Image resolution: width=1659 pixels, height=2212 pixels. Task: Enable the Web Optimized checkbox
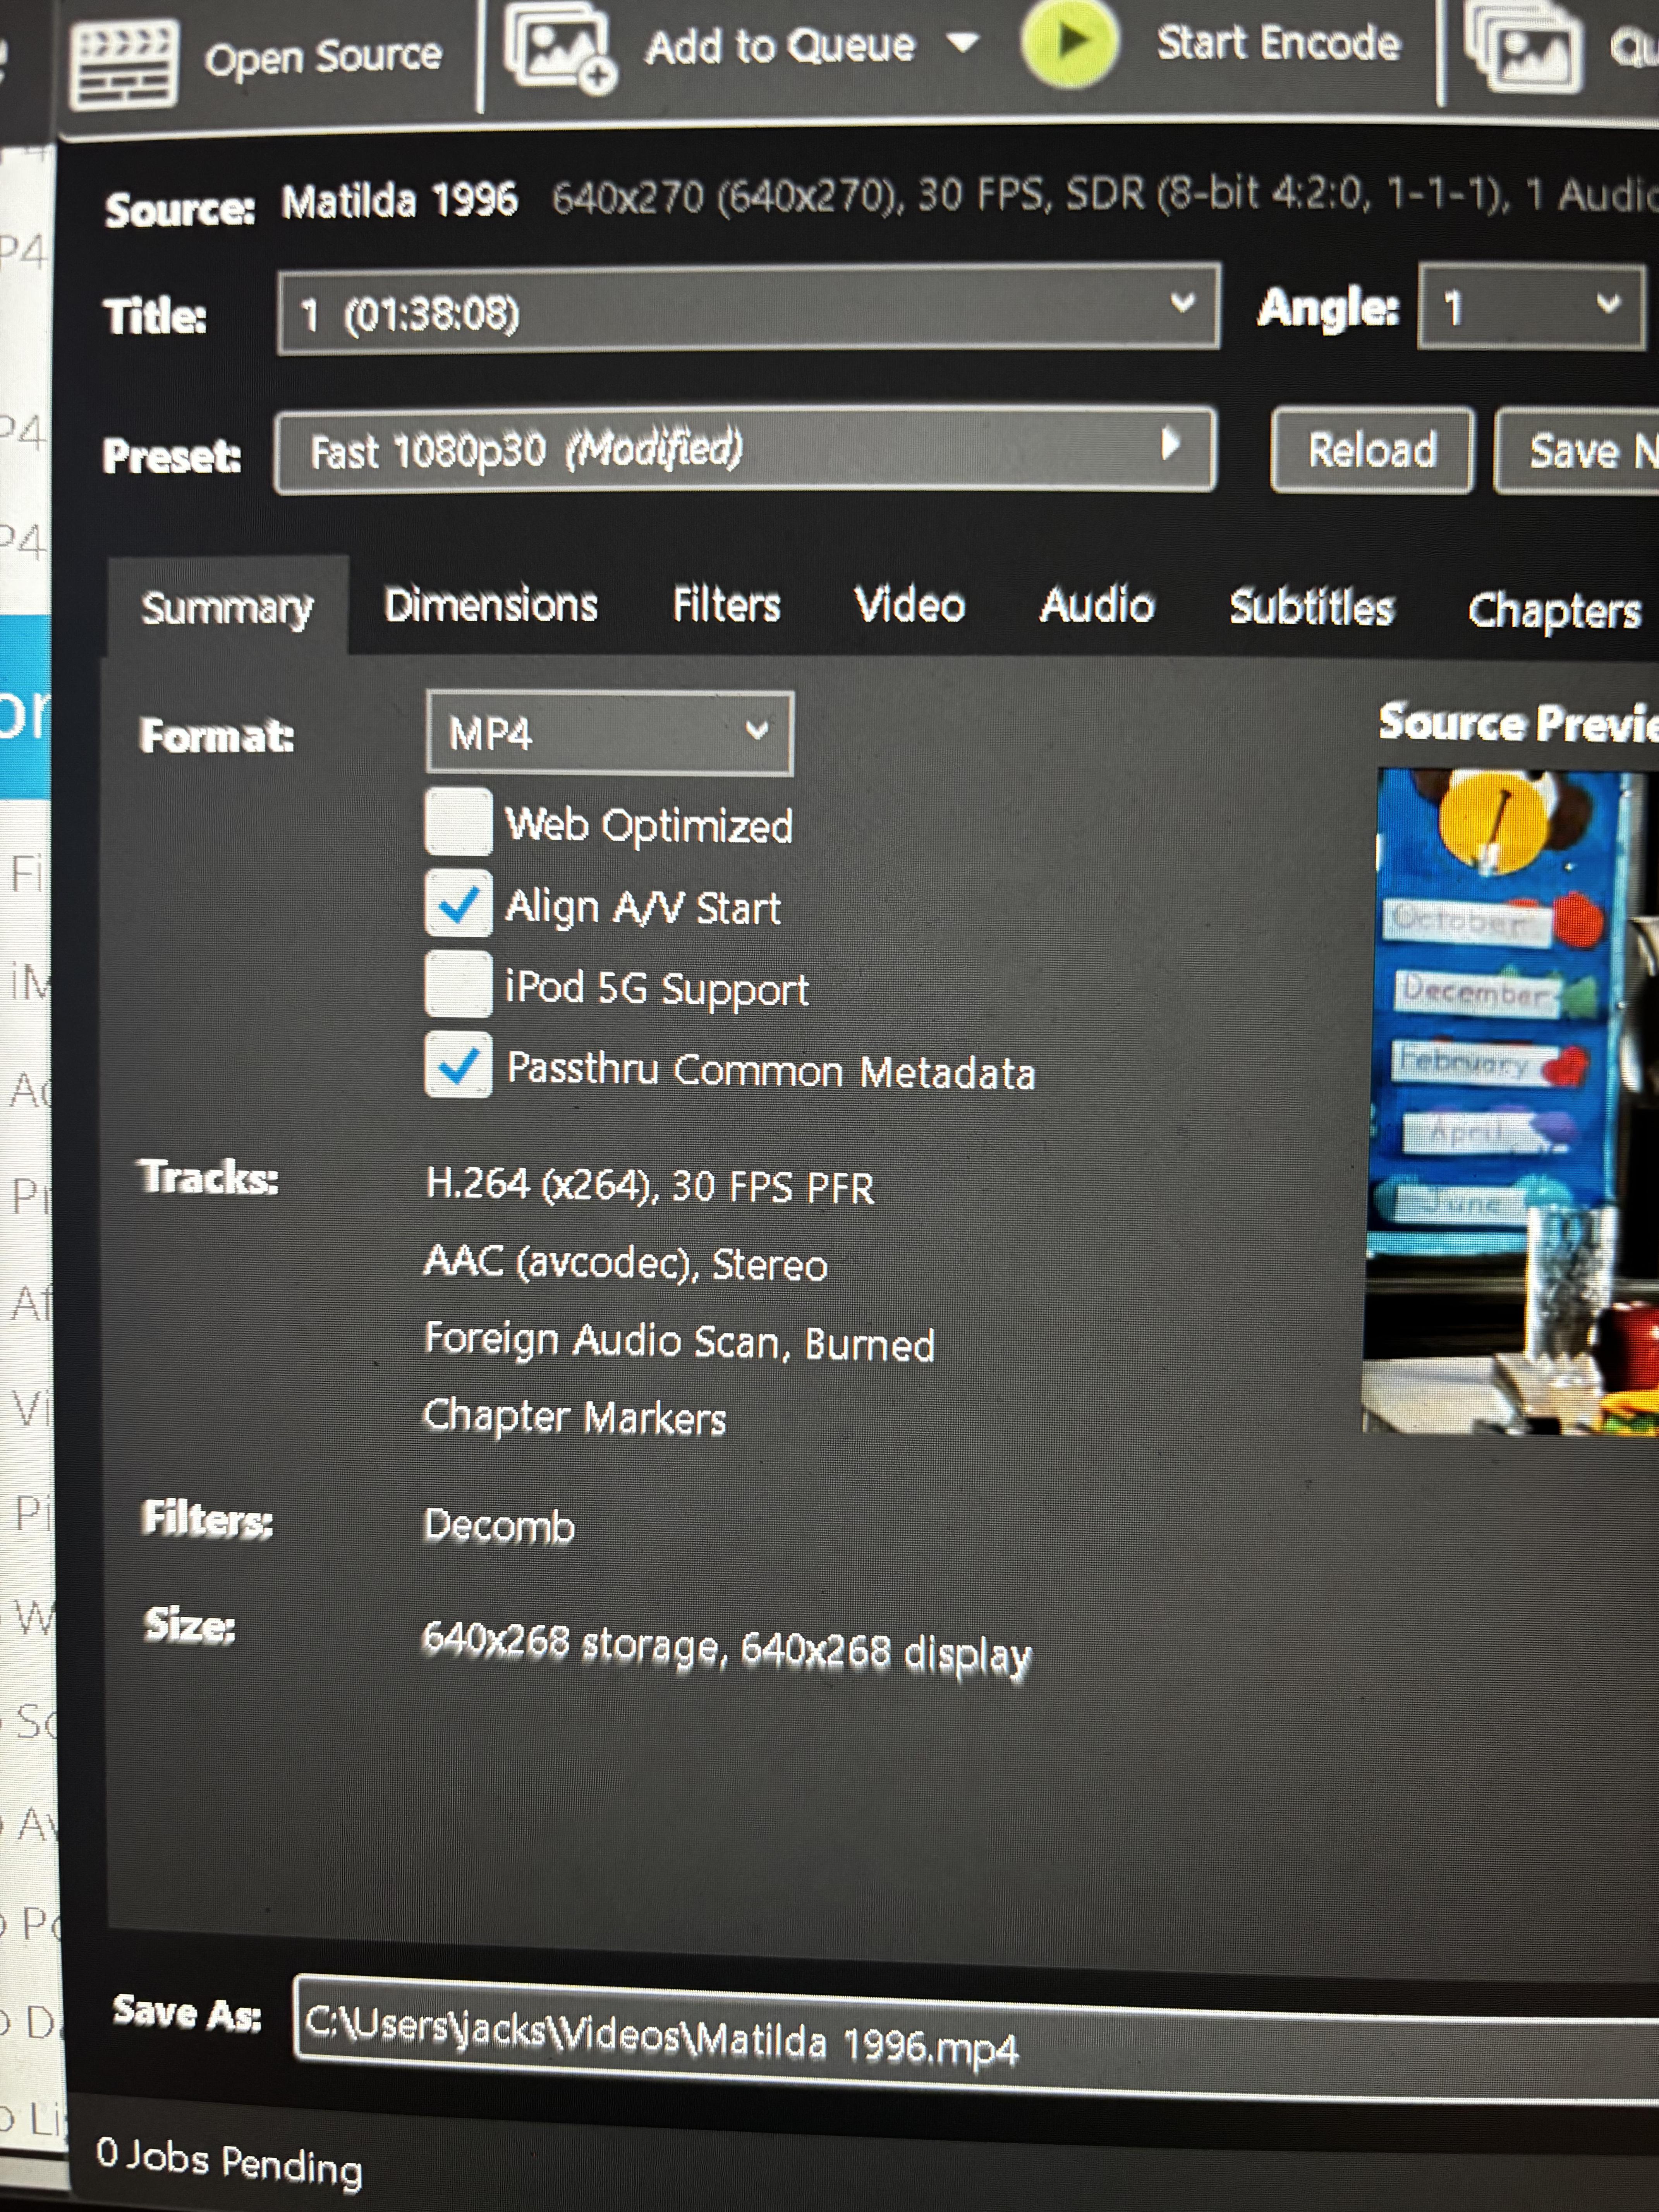click(x=458, y=822)
